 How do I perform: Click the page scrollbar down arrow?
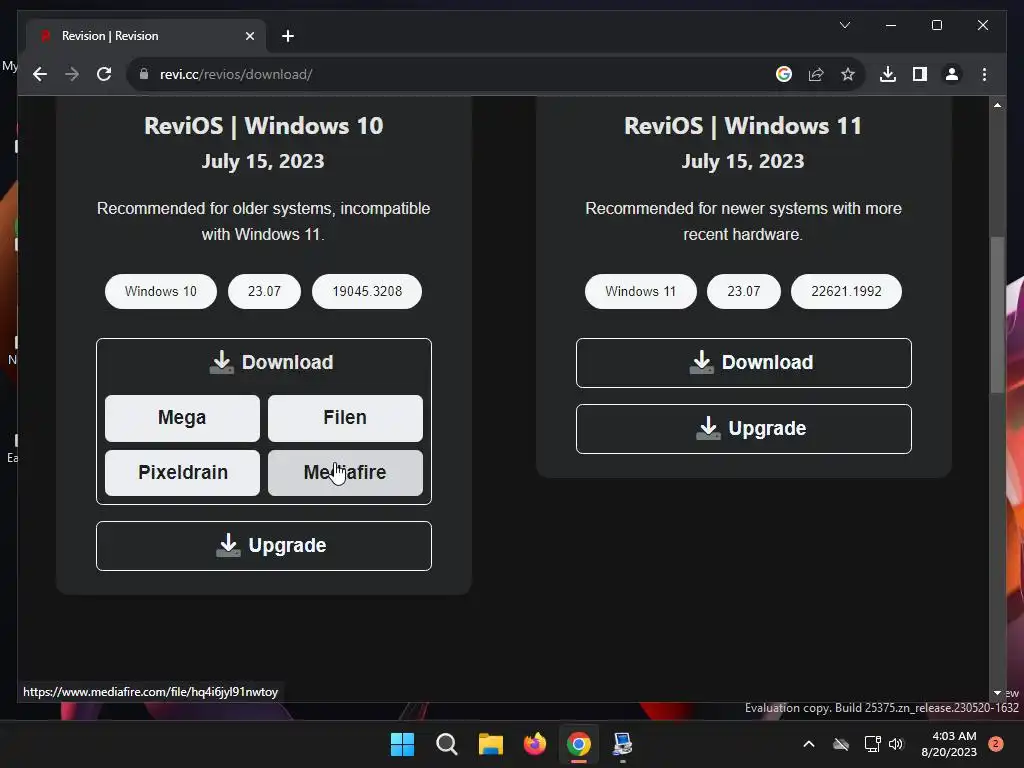tap(997, 693)
